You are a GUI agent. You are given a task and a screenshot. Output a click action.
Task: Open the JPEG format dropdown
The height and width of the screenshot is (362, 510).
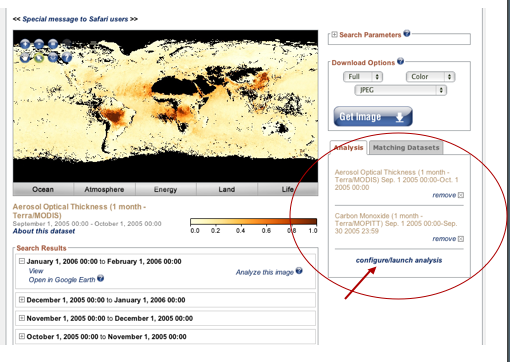click(400, 90)
